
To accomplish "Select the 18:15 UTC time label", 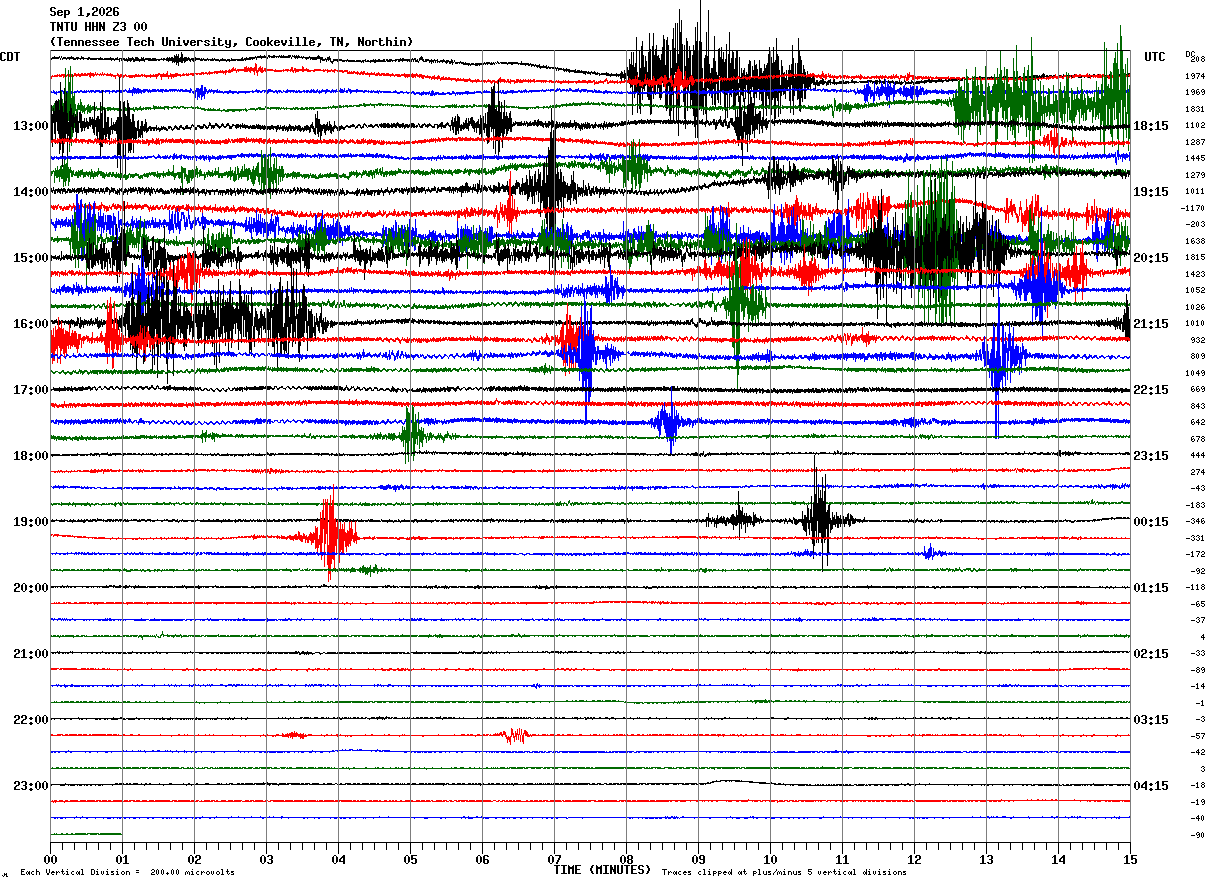I will click(x=1150, y=126).
